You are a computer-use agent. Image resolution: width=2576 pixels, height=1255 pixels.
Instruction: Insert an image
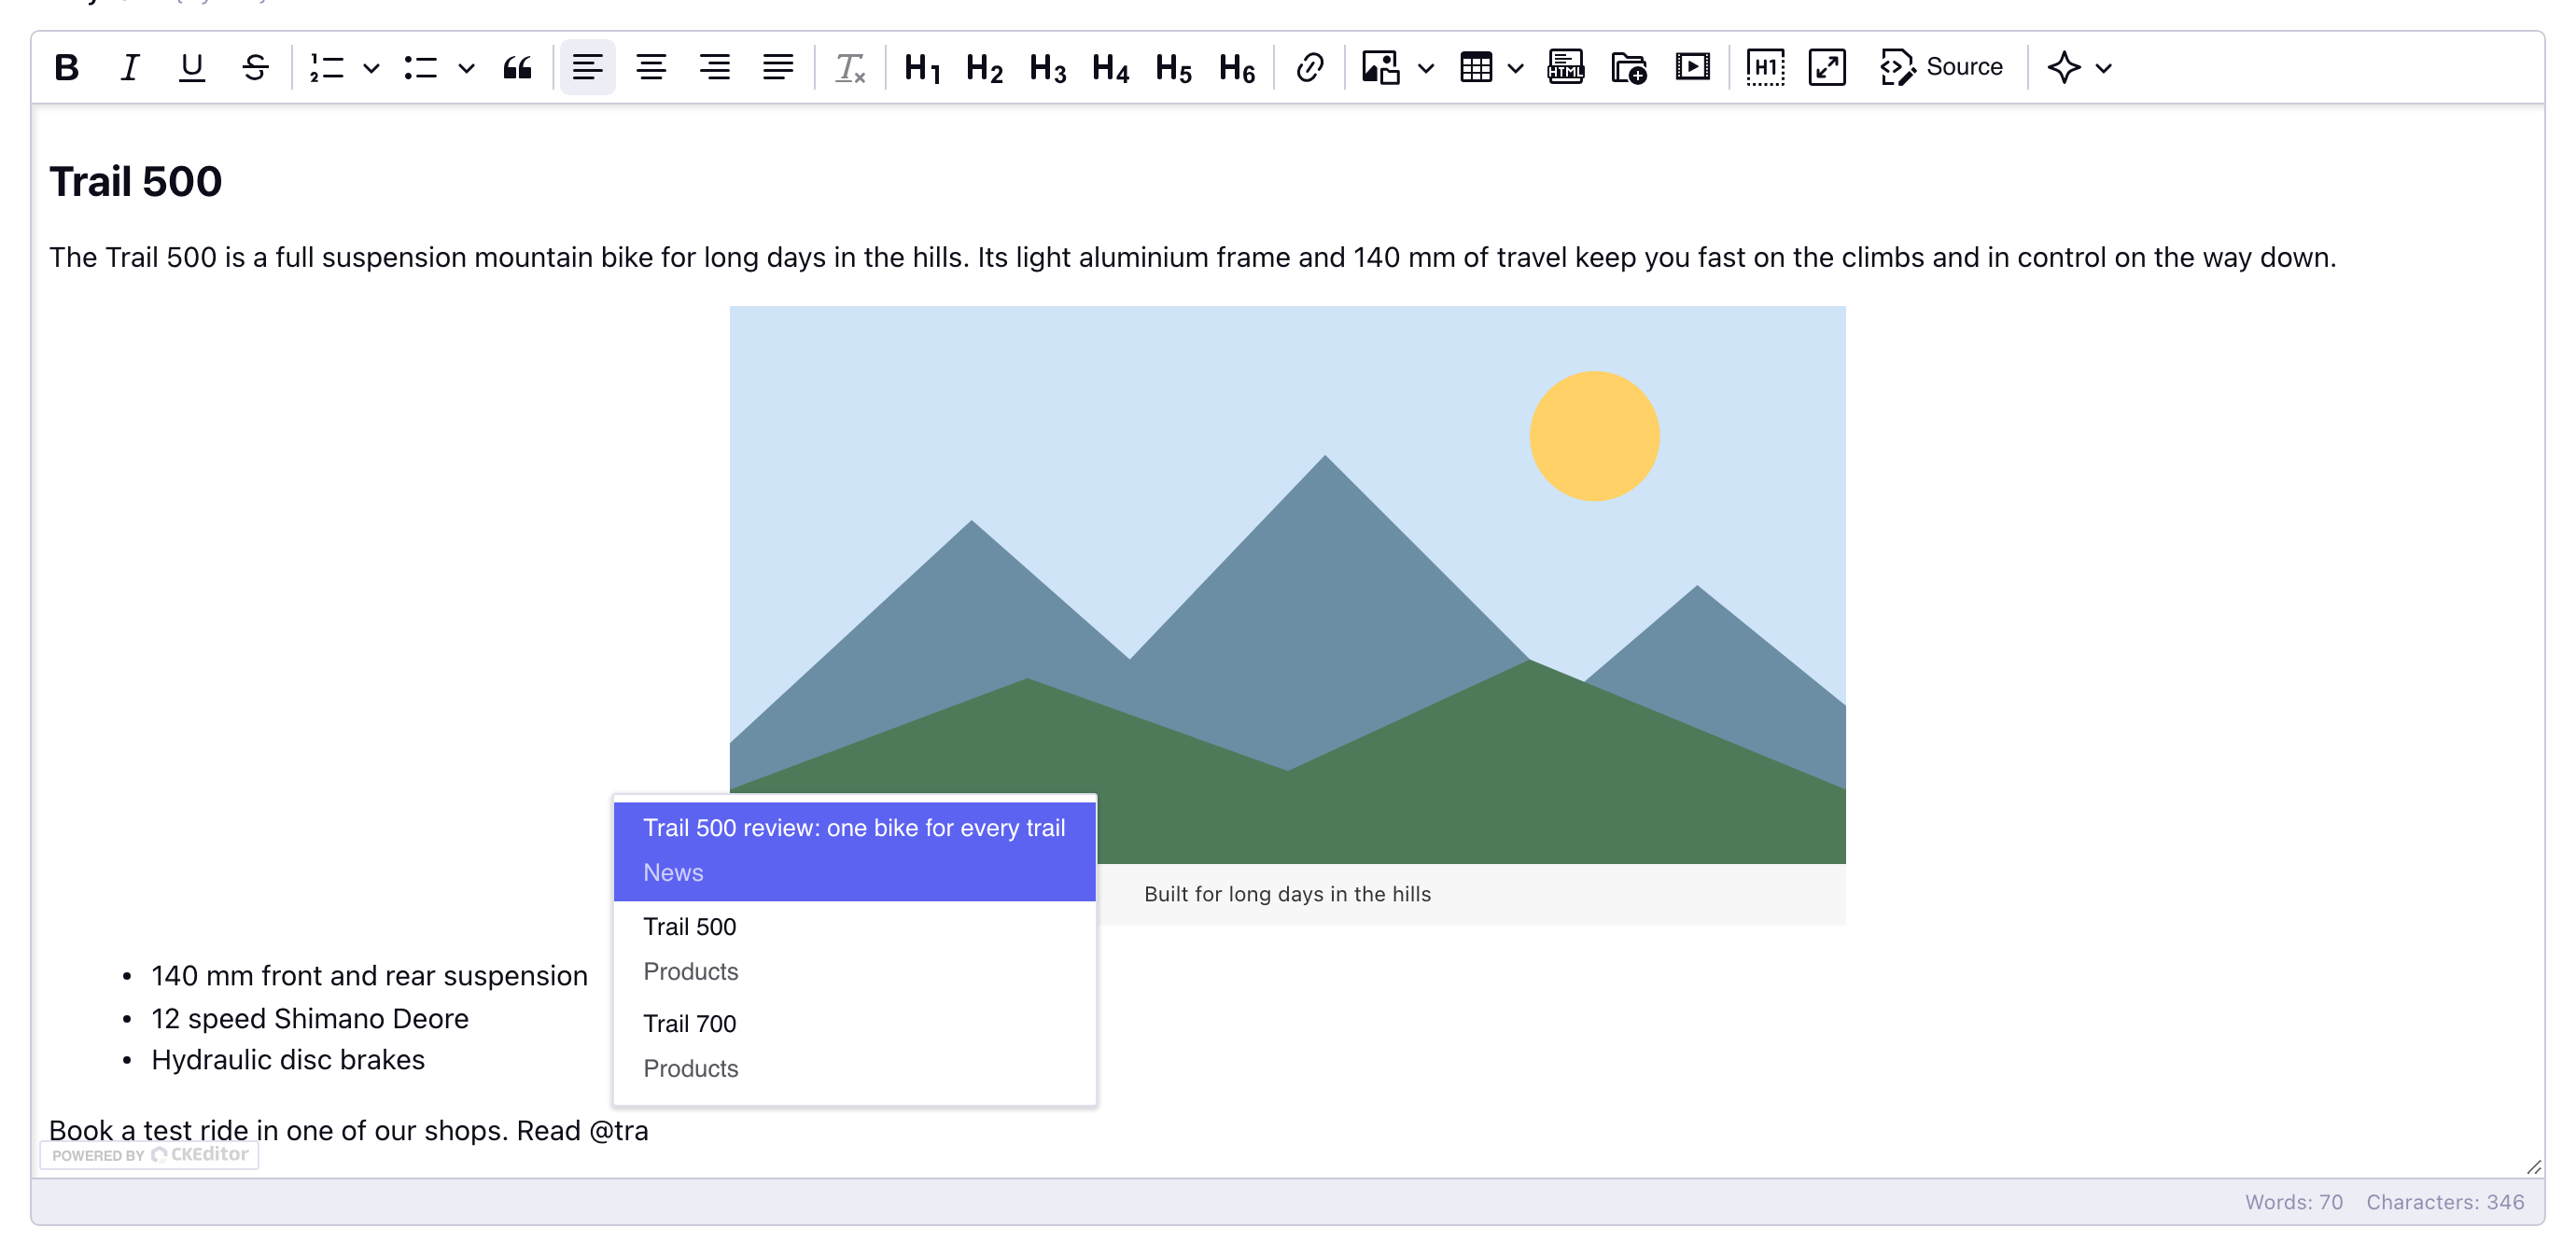1380,67
